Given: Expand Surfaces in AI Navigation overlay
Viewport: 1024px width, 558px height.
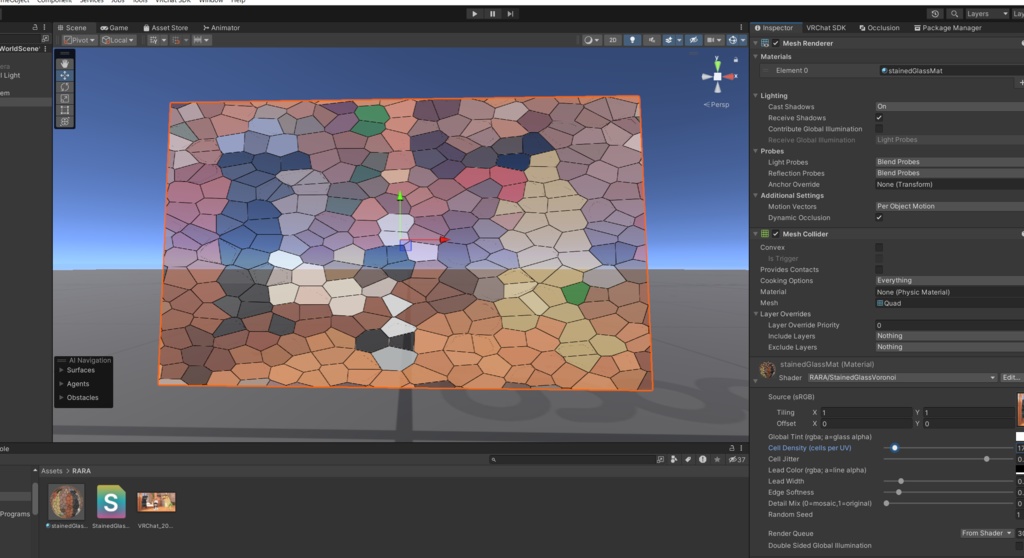Looking at the screenshot, I should pyautogui.click(x=62, y=370).
